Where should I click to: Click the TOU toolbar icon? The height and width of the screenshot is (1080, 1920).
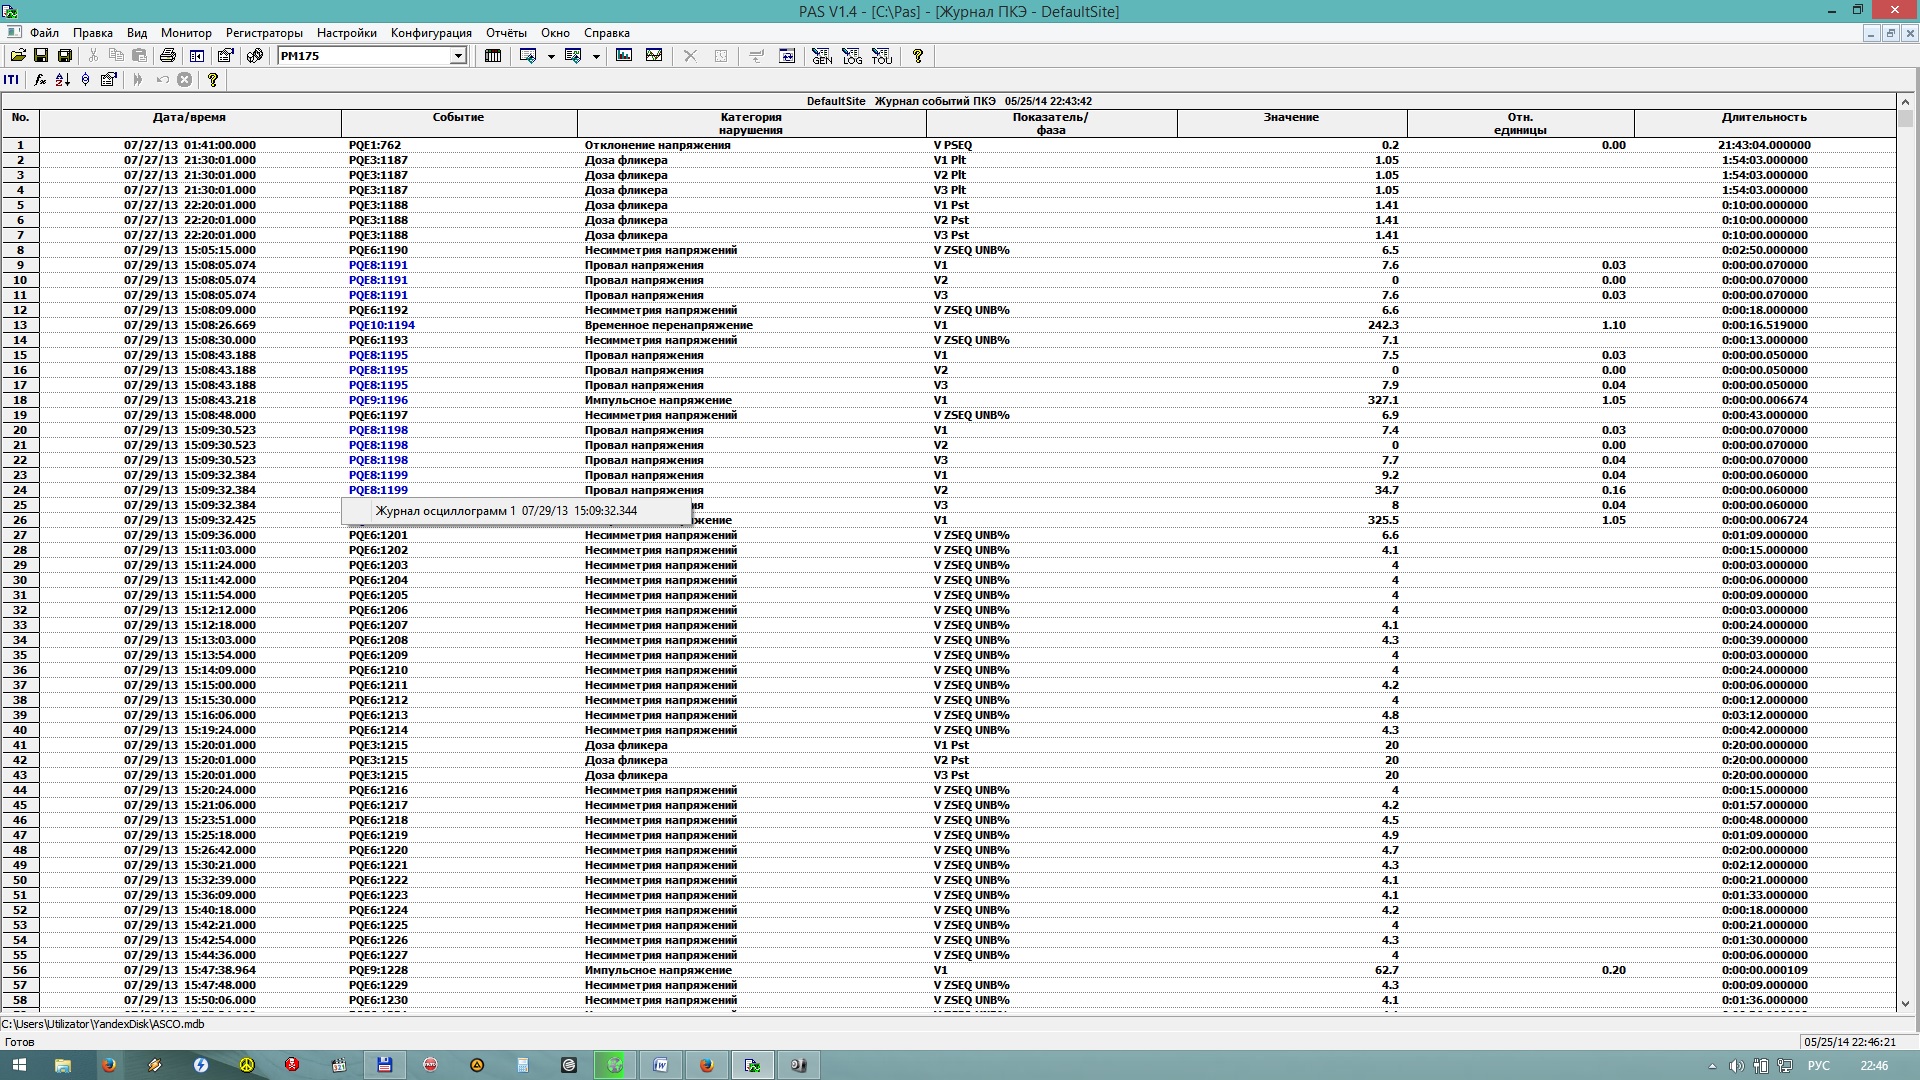click(881, 56)
